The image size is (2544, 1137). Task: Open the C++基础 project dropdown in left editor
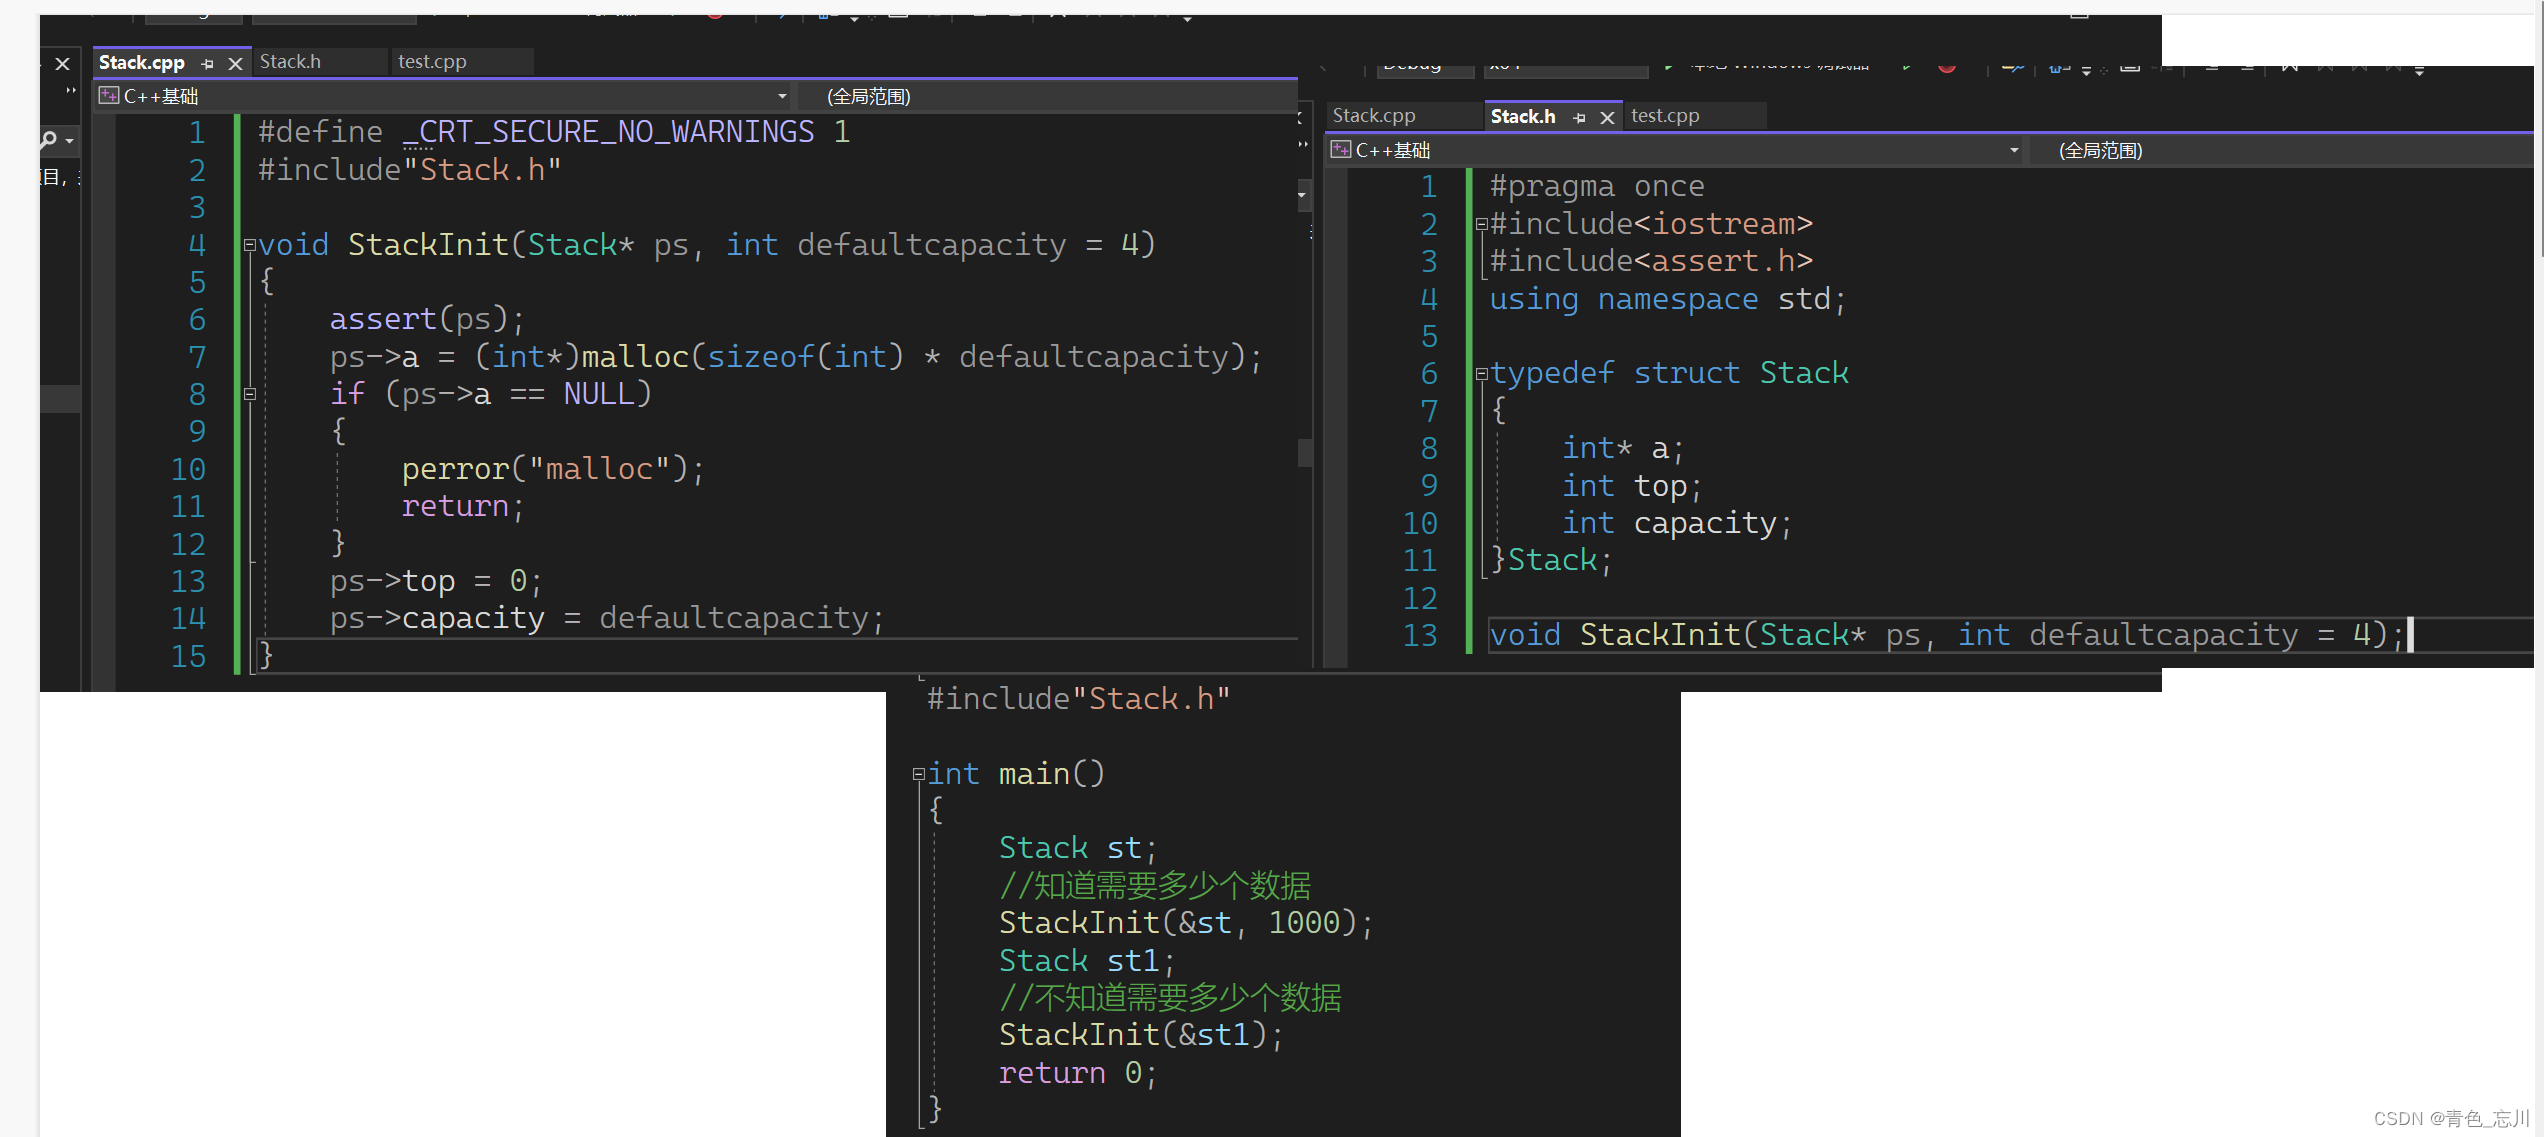coord(444,96)
